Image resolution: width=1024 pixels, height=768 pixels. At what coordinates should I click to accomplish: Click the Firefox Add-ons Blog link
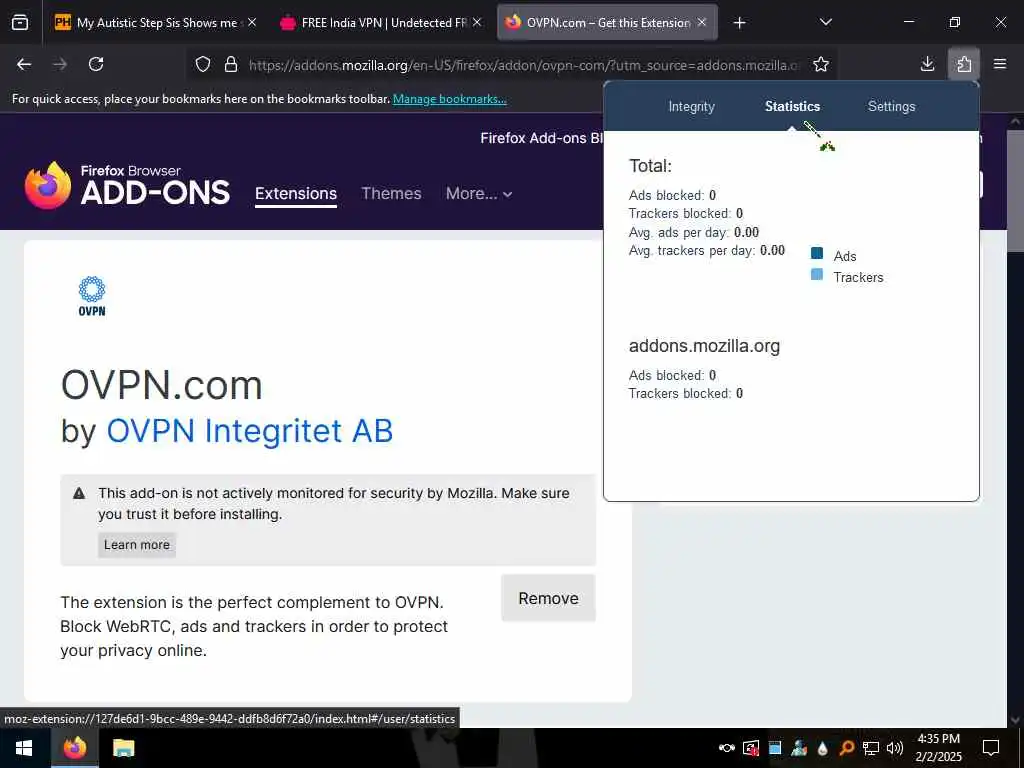[541, 138]
